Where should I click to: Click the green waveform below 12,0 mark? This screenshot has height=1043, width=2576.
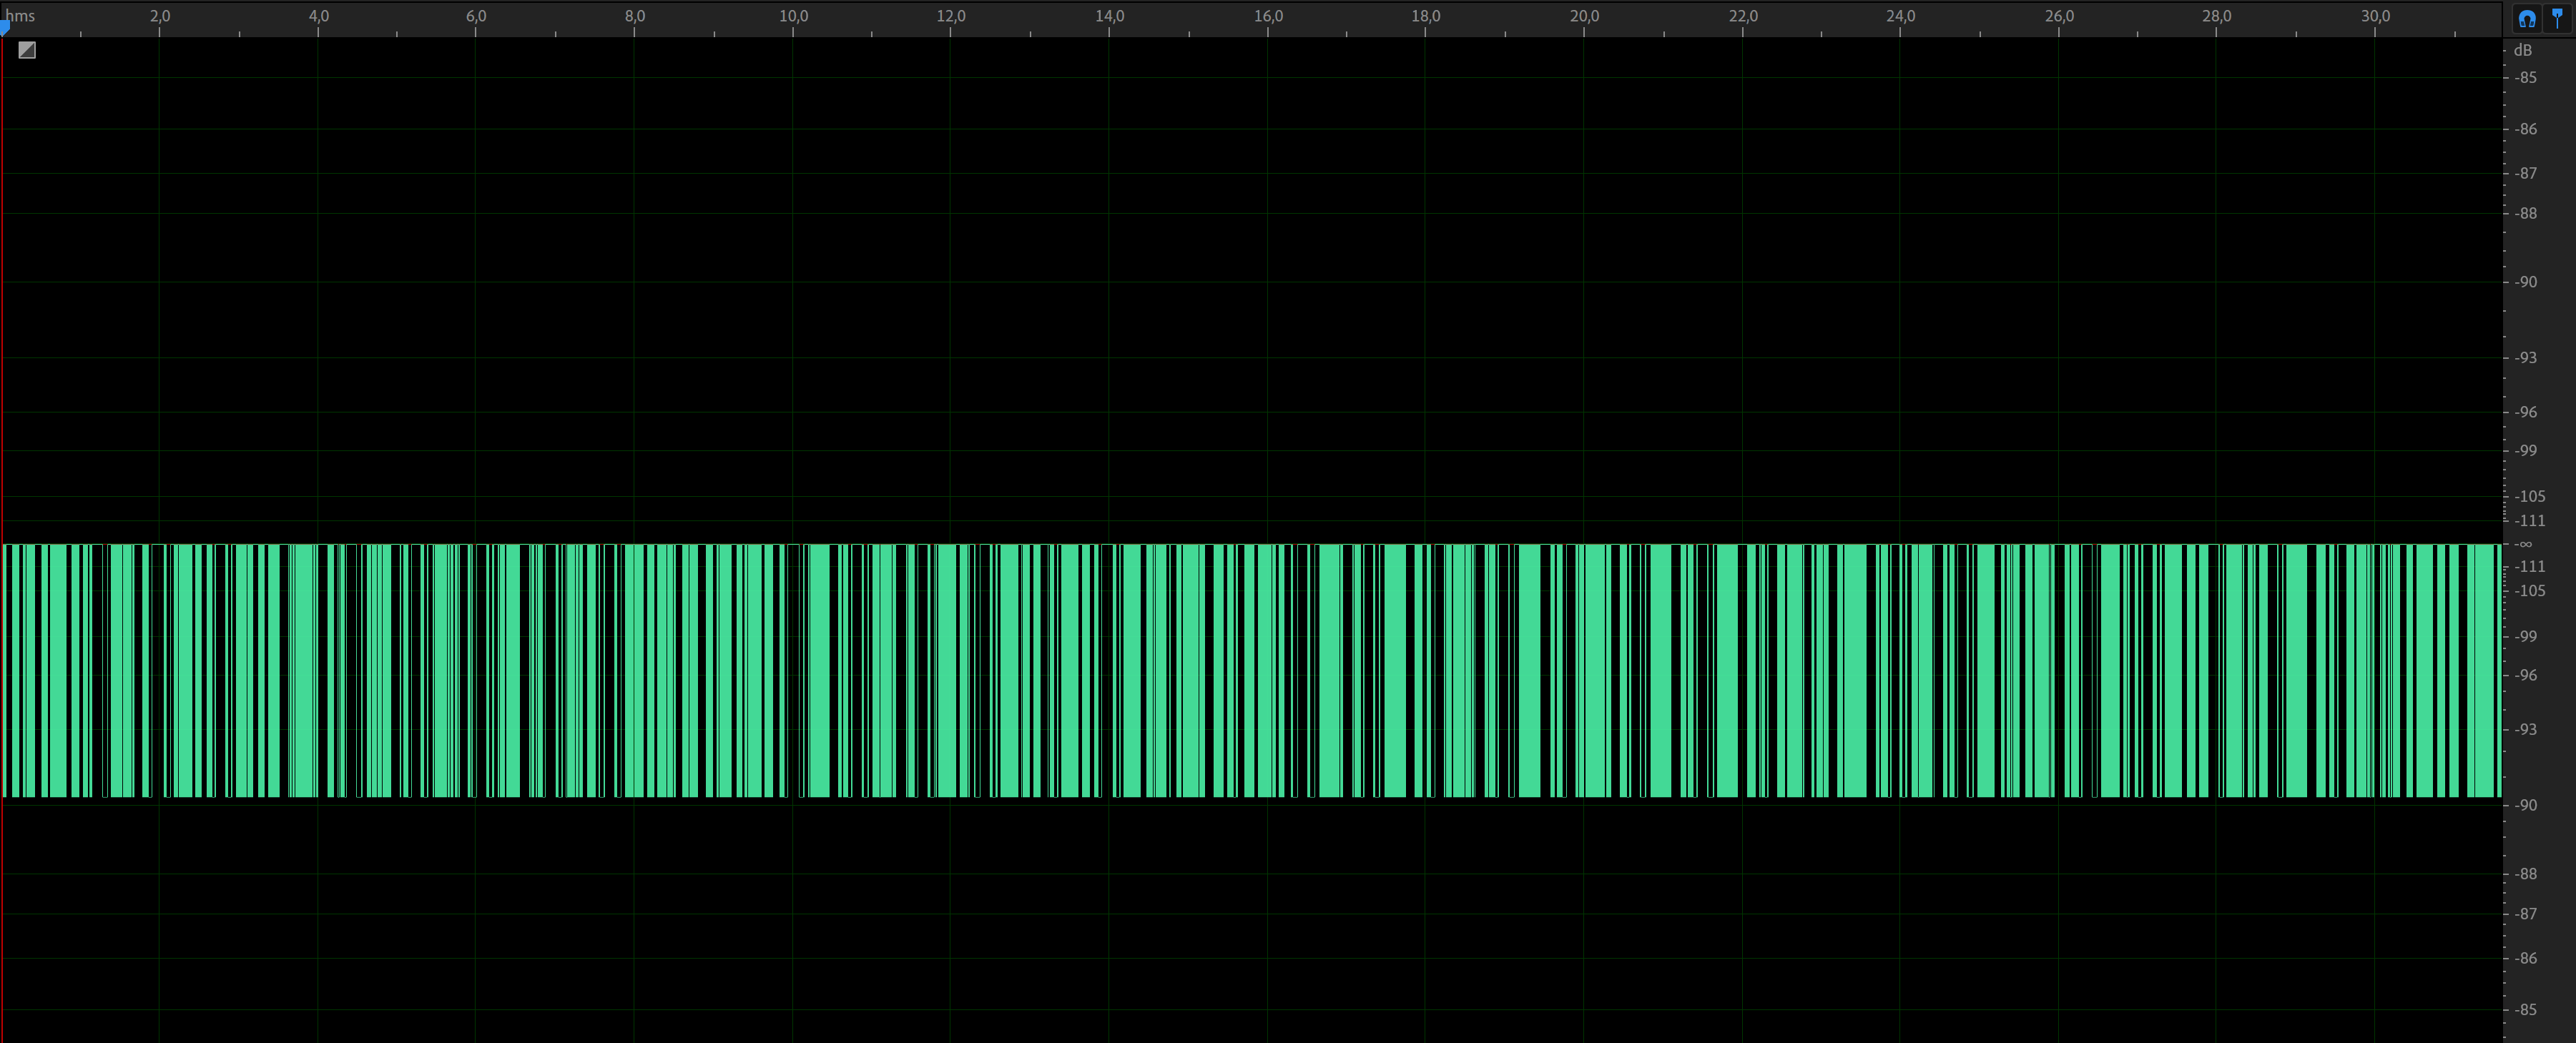[x=948, y=670]
